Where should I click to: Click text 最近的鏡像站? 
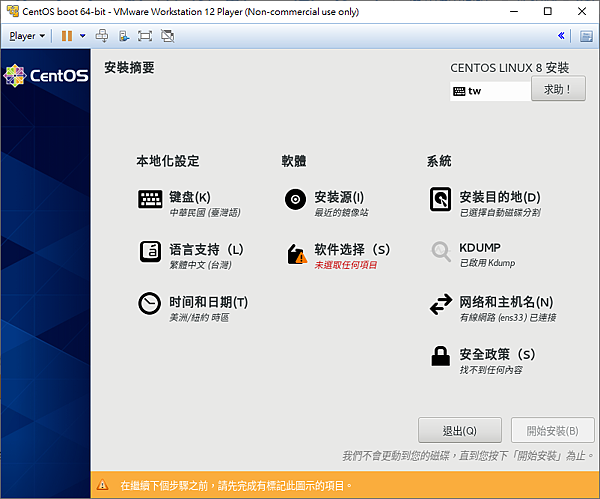(341, 212)
